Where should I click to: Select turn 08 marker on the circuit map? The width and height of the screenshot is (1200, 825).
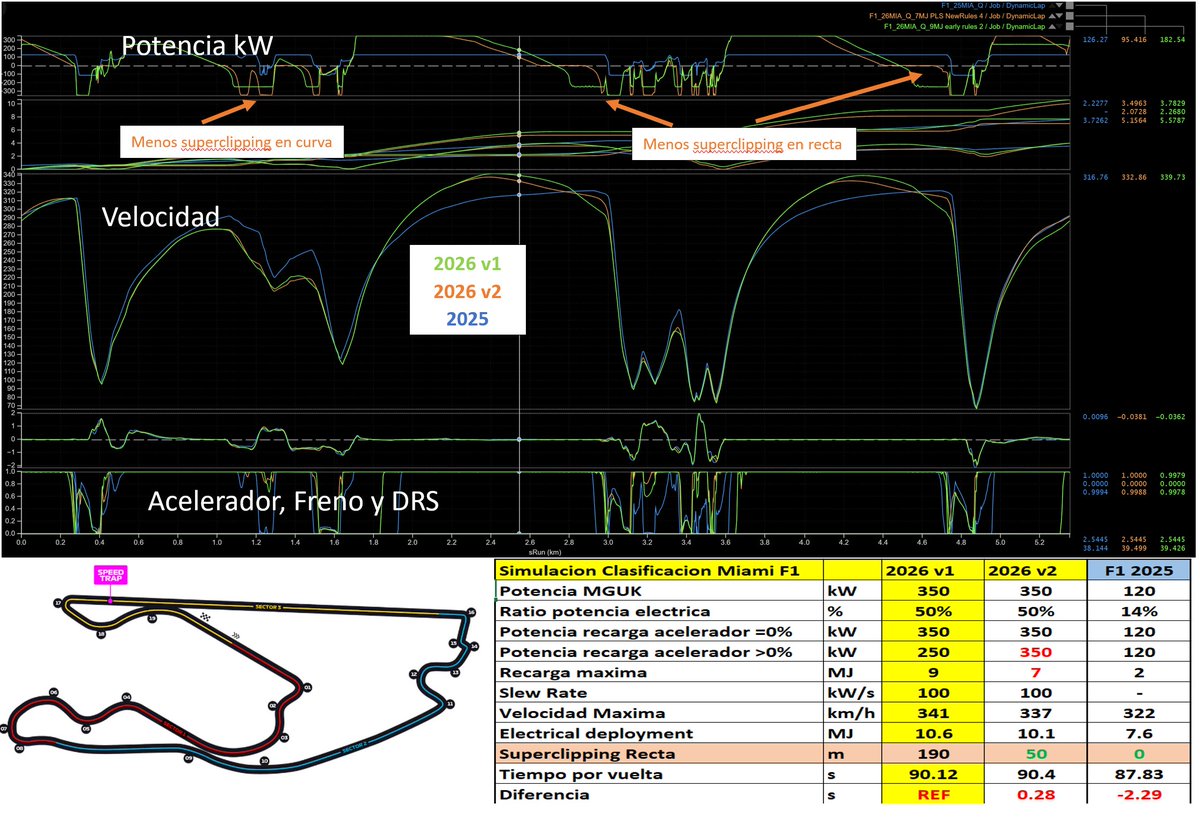click(19, 748)
